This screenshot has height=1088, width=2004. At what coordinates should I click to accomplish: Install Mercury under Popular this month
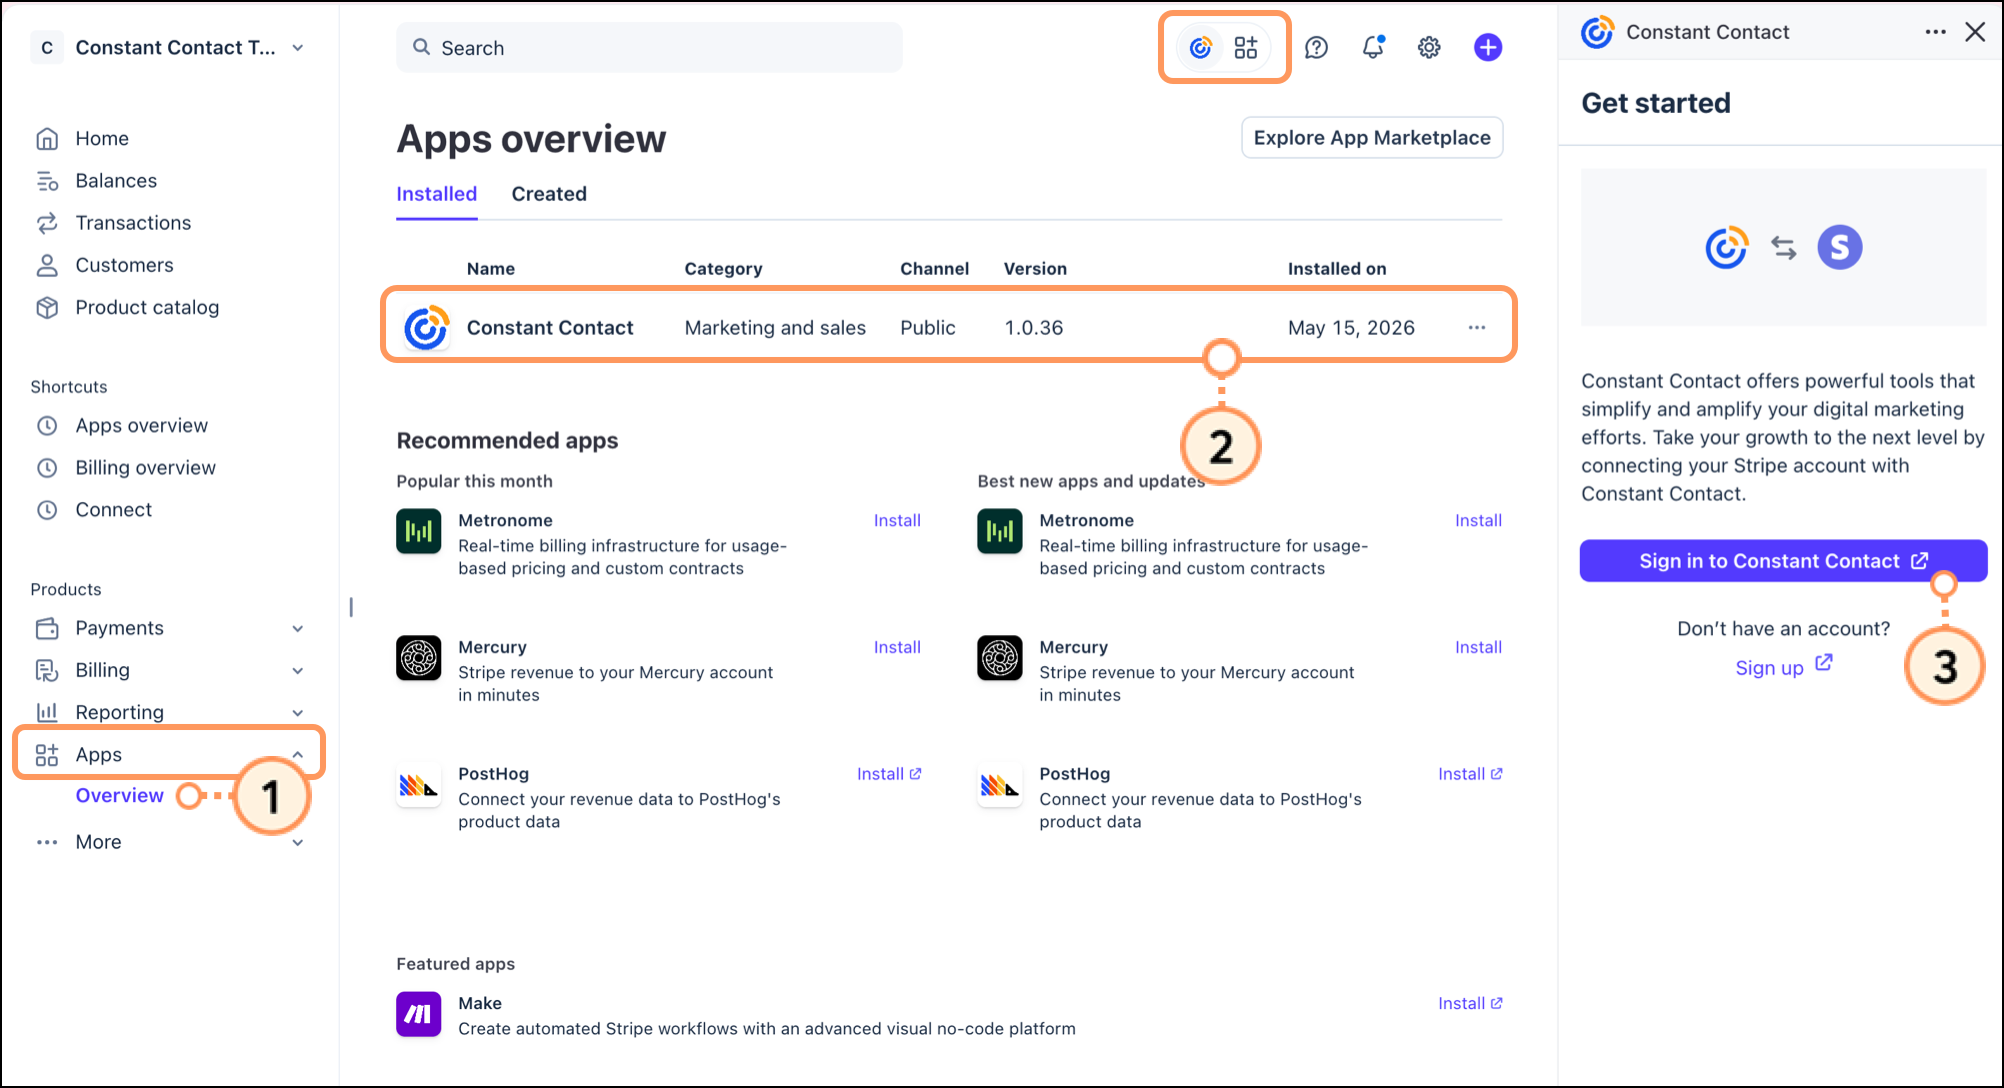coord(897,647)
